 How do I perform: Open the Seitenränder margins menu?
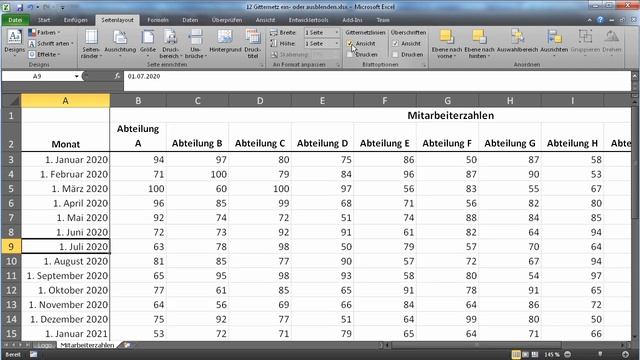(91, 44)
